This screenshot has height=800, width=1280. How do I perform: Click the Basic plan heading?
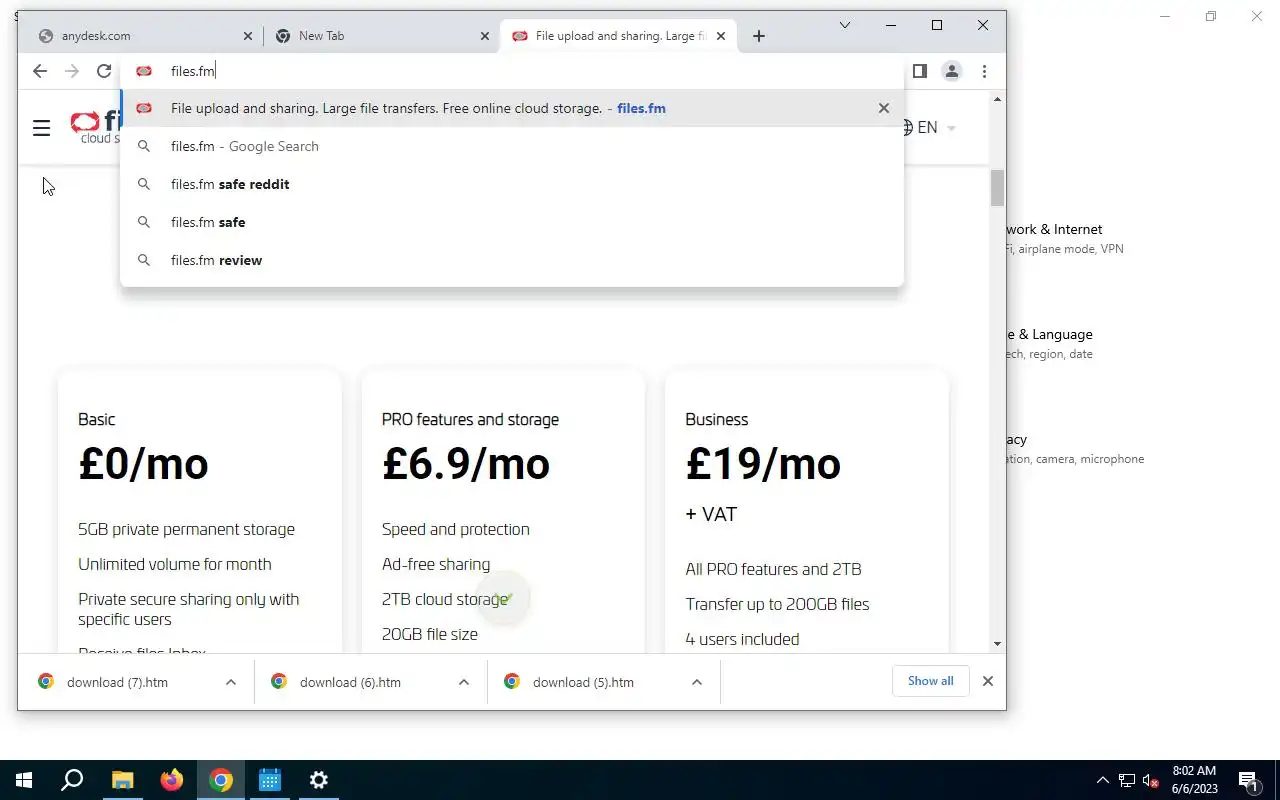[x=97, y=419]
